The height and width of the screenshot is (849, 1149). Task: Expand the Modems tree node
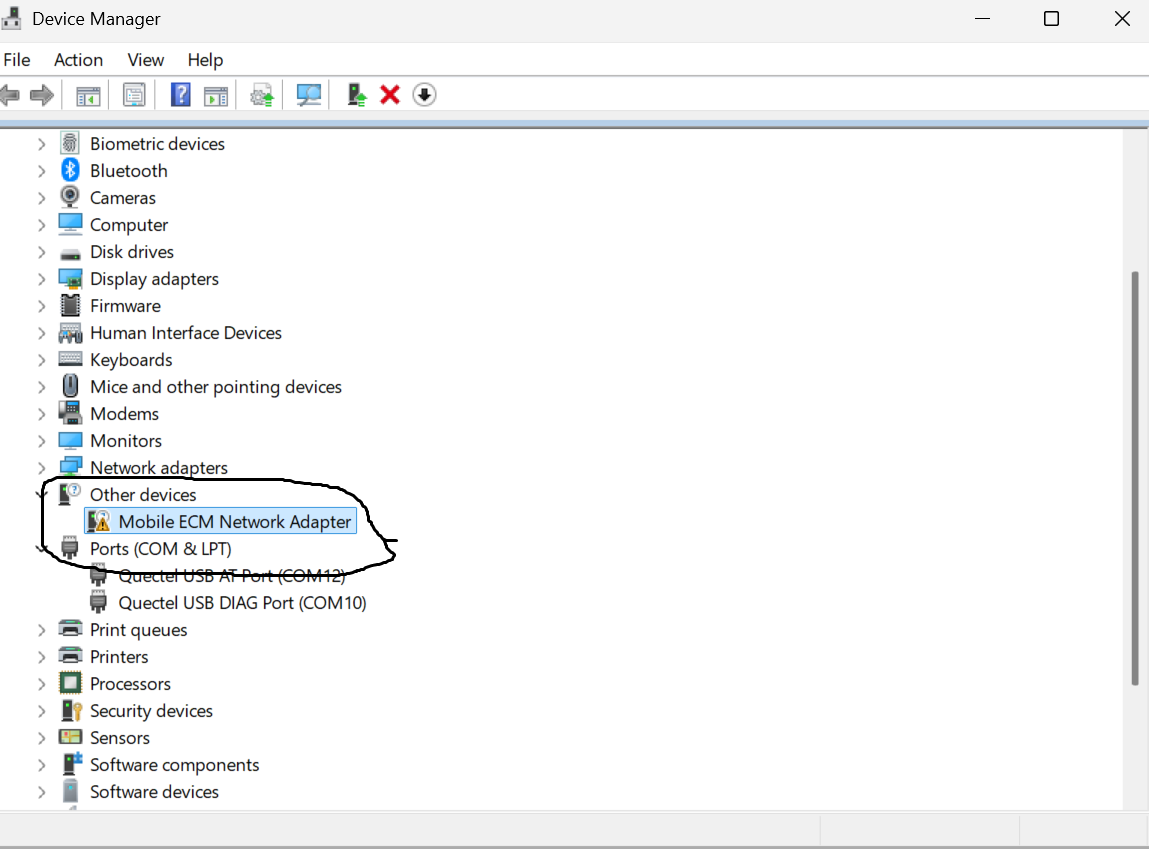point(41,414)
